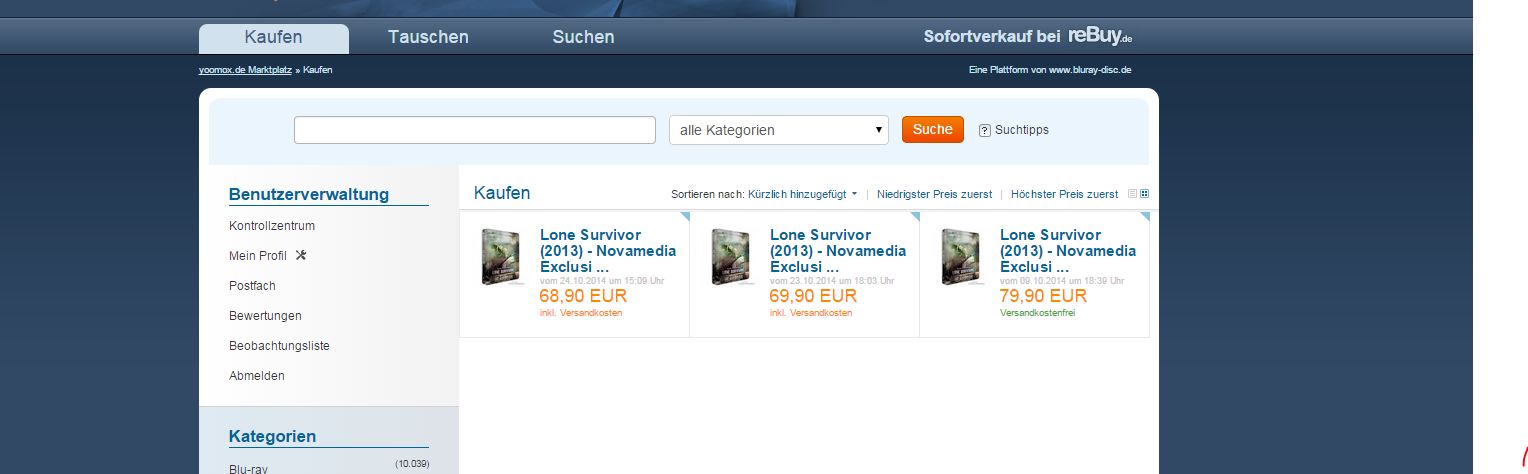Switch to grid view icon
This screenshot has height=474, width=1528.
[x=1145, y=194]
